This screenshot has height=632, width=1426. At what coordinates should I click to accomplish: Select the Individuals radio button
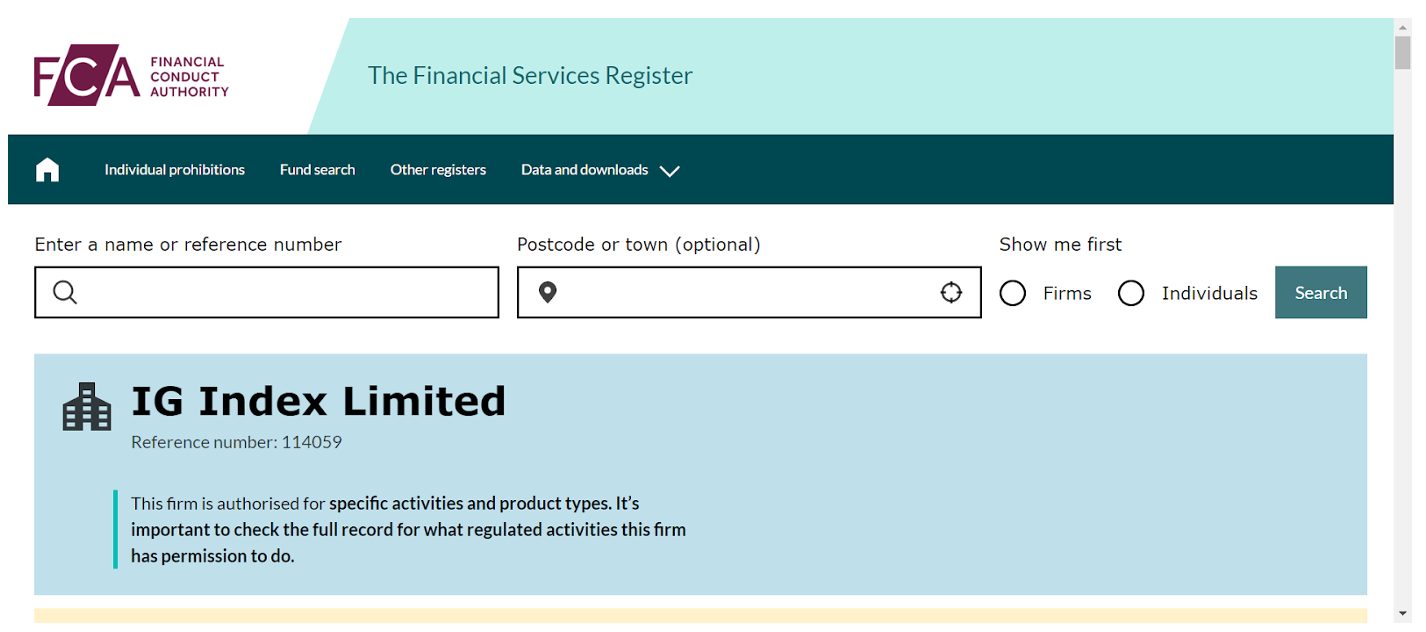[x=1131, y=293]
